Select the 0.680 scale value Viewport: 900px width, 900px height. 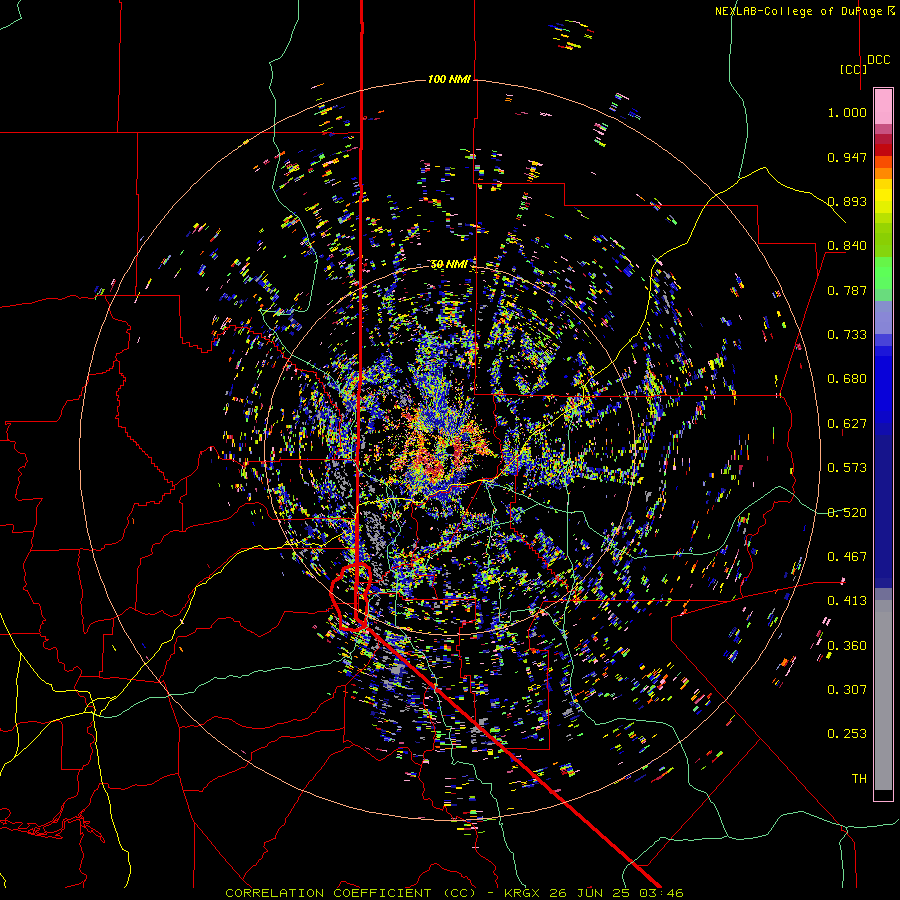(847, 379)
